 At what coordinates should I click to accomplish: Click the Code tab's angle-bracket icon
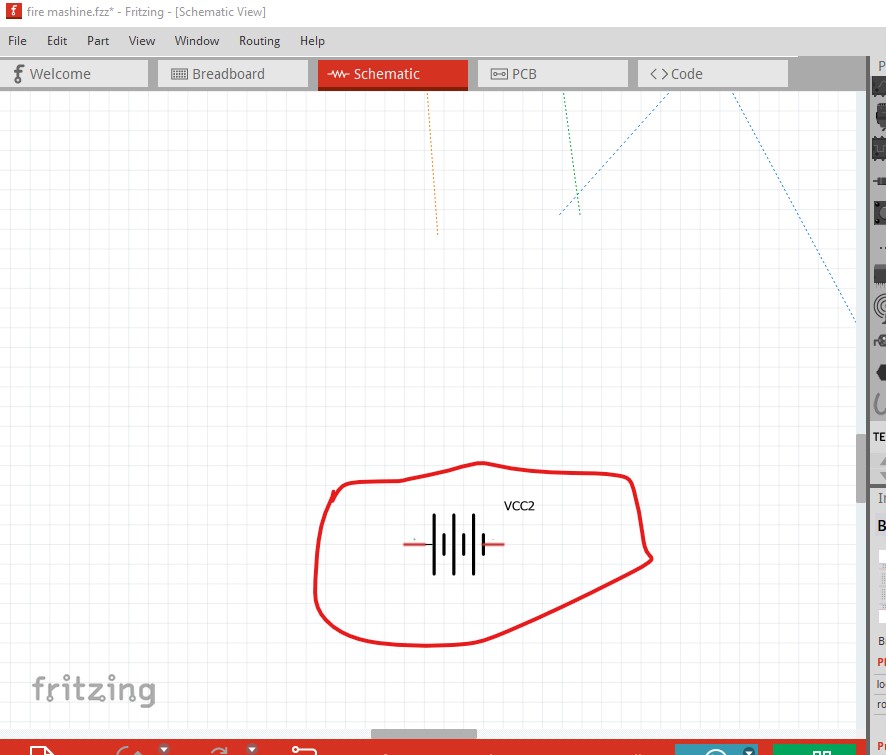659,74
